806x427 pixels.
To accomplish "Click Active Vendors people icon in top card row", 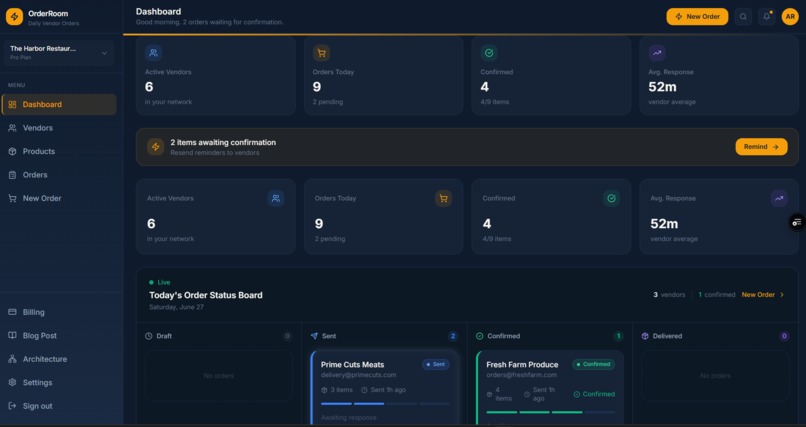I will point(153,53).
